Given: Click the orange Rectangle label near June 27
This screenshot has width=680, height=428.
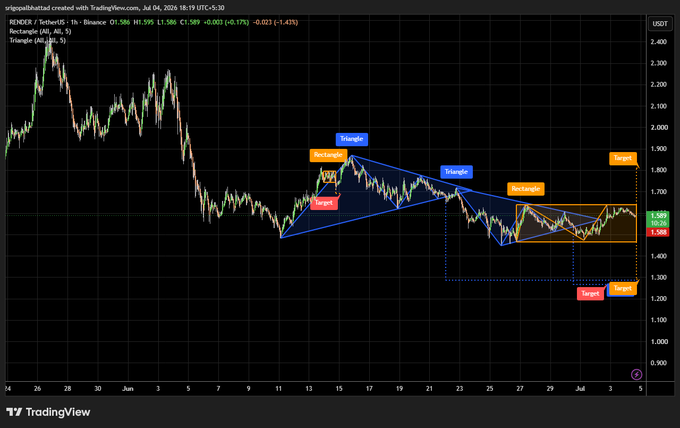Looking at the screenshot, I should click(x=526, y=189).
